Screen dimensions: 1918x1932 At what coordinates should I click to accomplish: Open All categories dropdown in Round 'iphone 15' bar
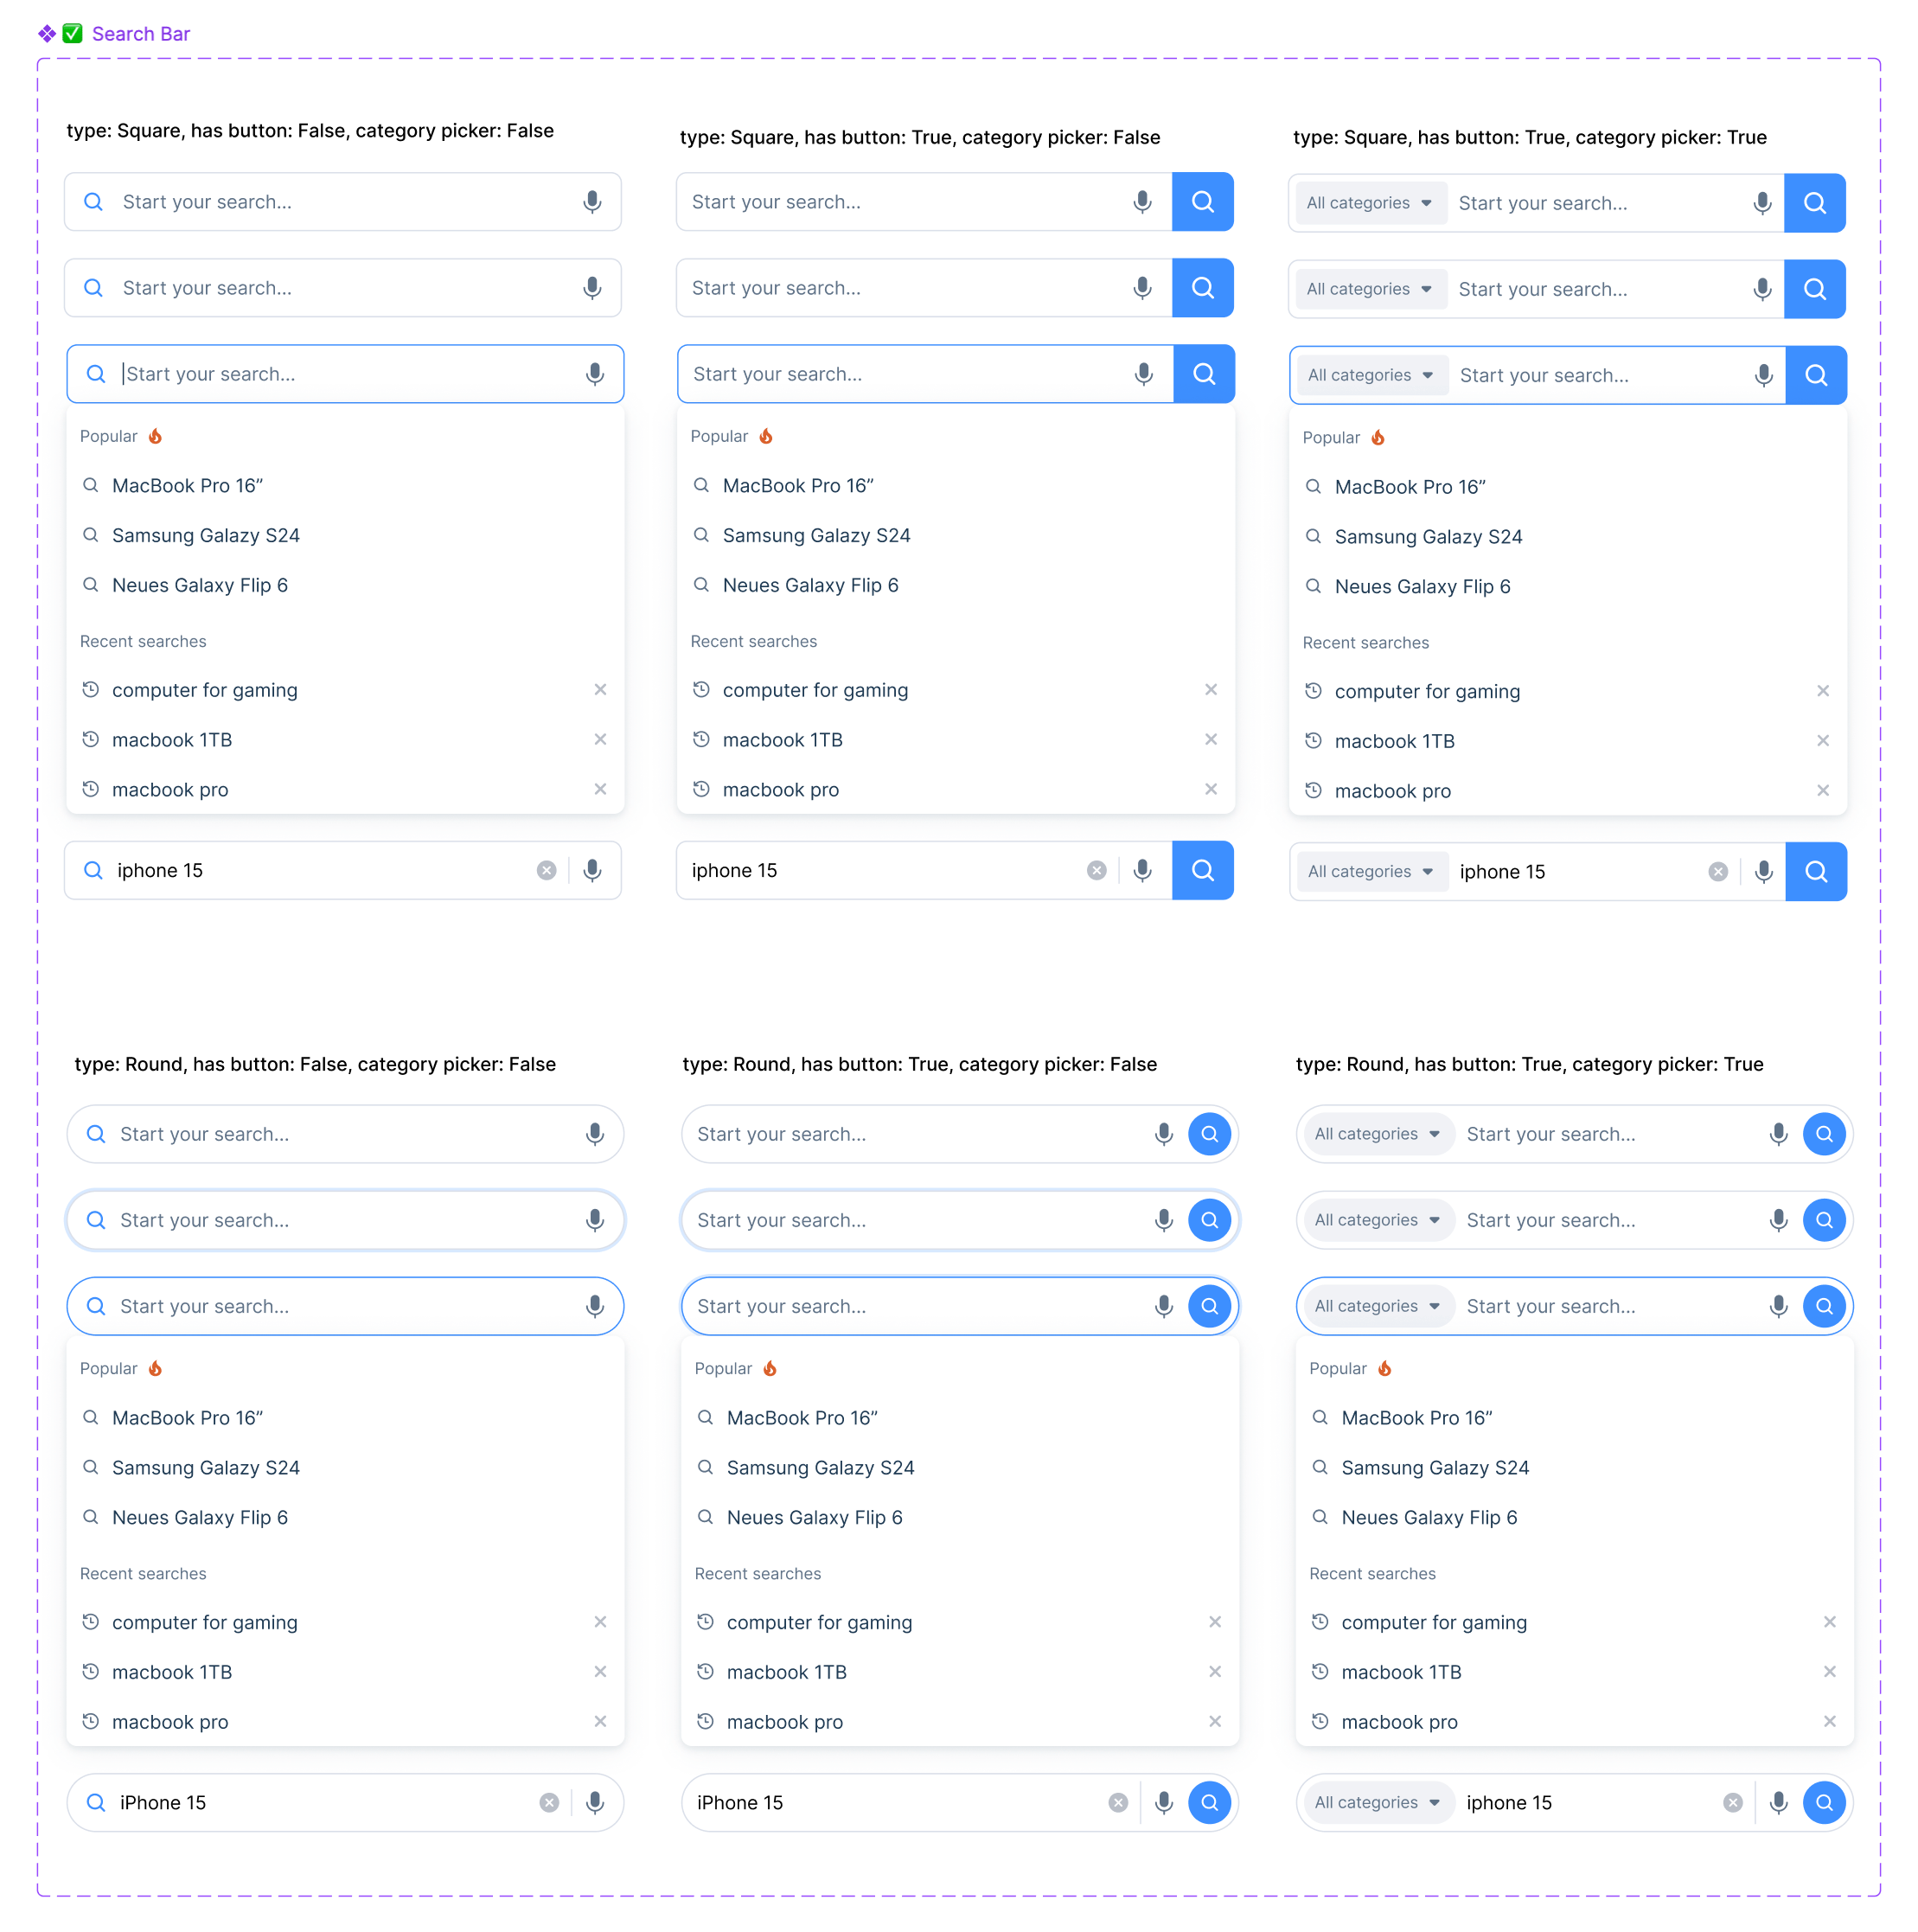1377,1802
